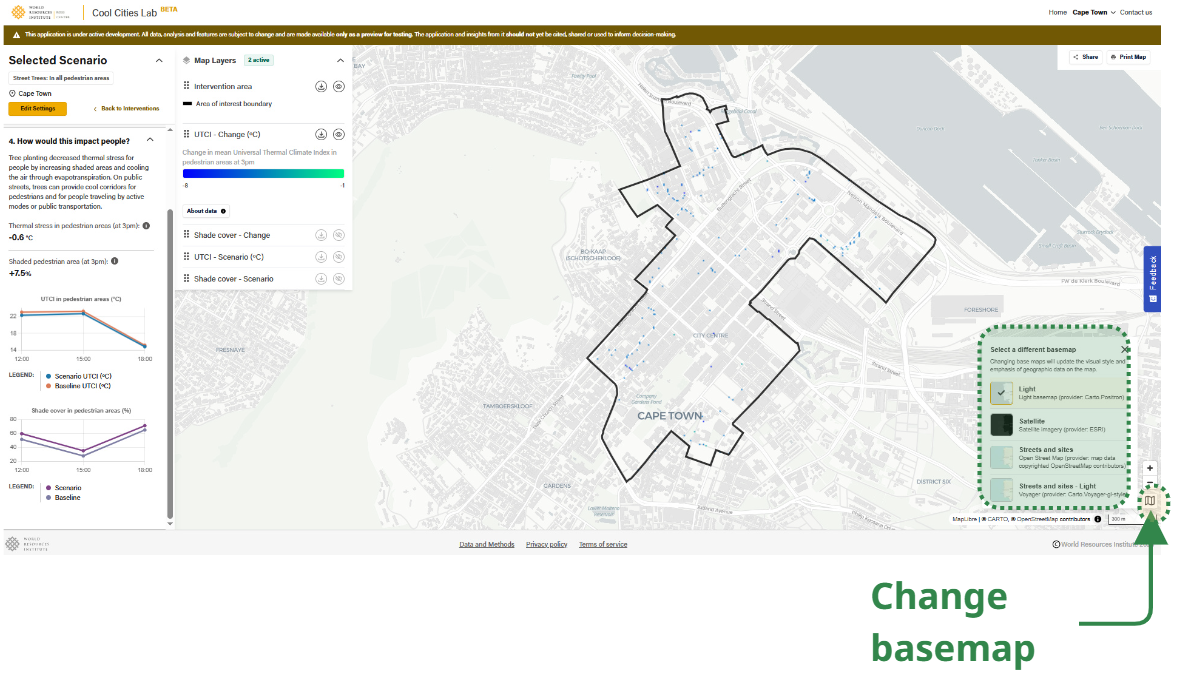This screenshot has height=680, width=1189.
Task: Open the Cape Town city dropdown
Action: [1094, 12]
